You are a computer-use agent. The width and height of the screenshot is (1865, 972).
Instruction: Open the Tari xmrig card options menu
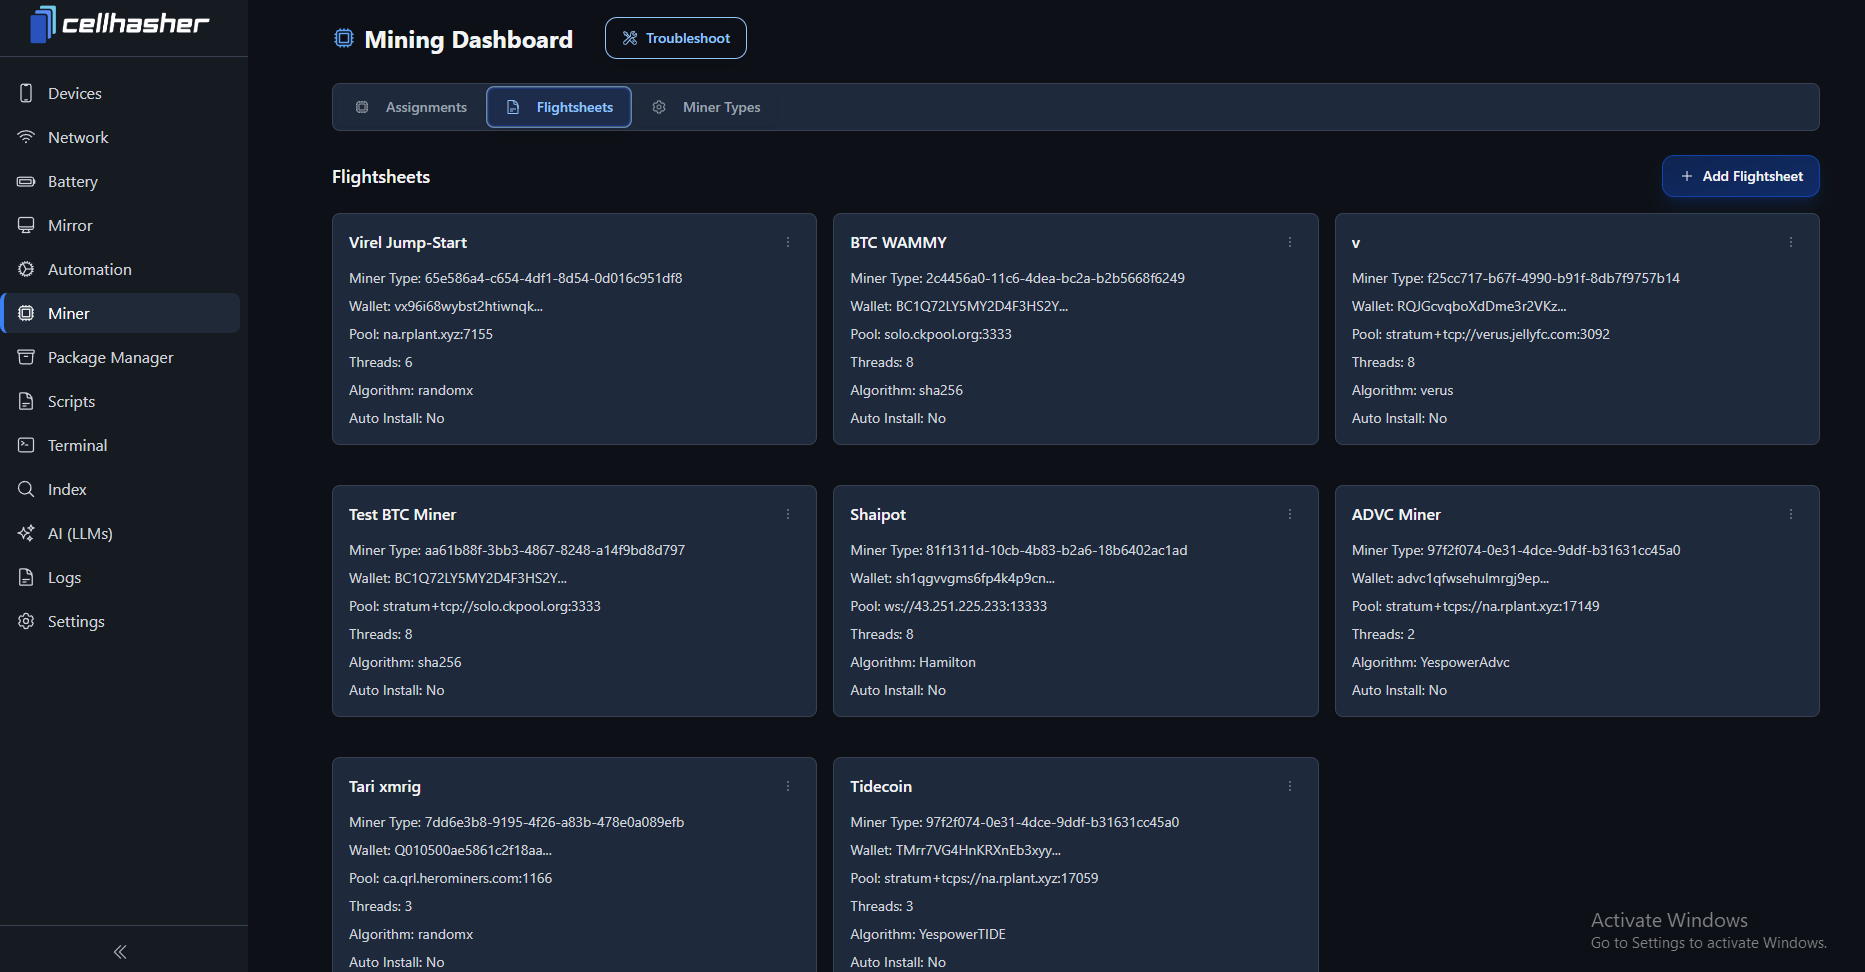point(788,786)
